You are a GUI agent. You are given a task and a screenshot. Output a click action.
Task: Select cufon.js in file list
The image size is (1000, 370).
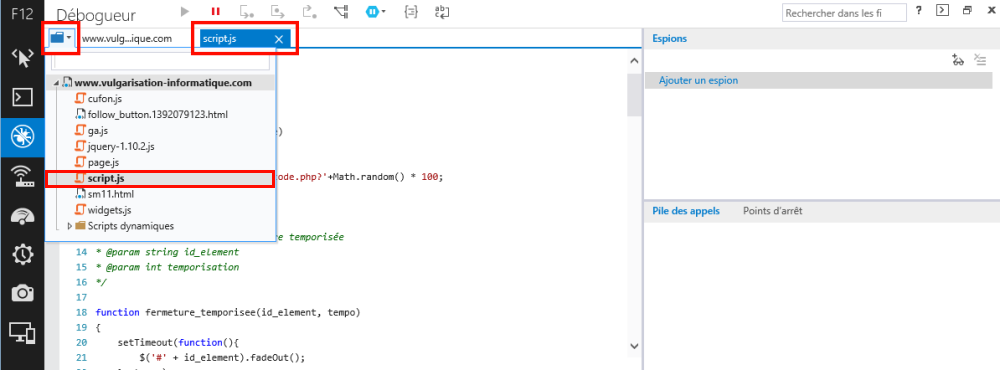pyautogui.click(x=105, y=98)
